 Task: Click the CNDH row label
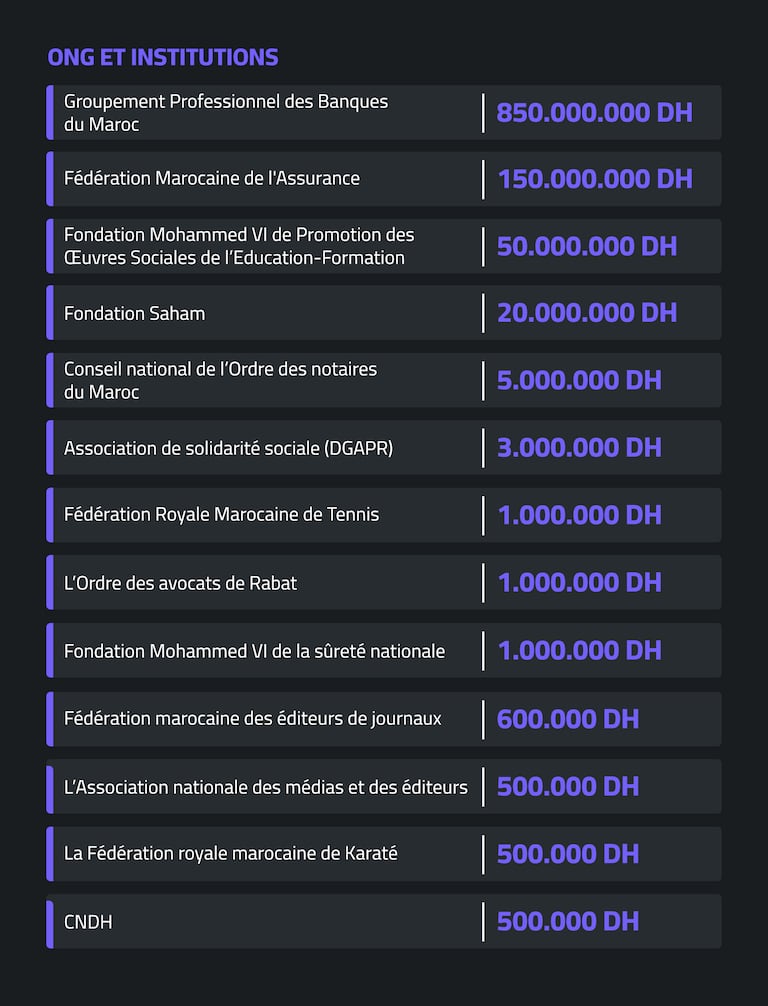88,922
